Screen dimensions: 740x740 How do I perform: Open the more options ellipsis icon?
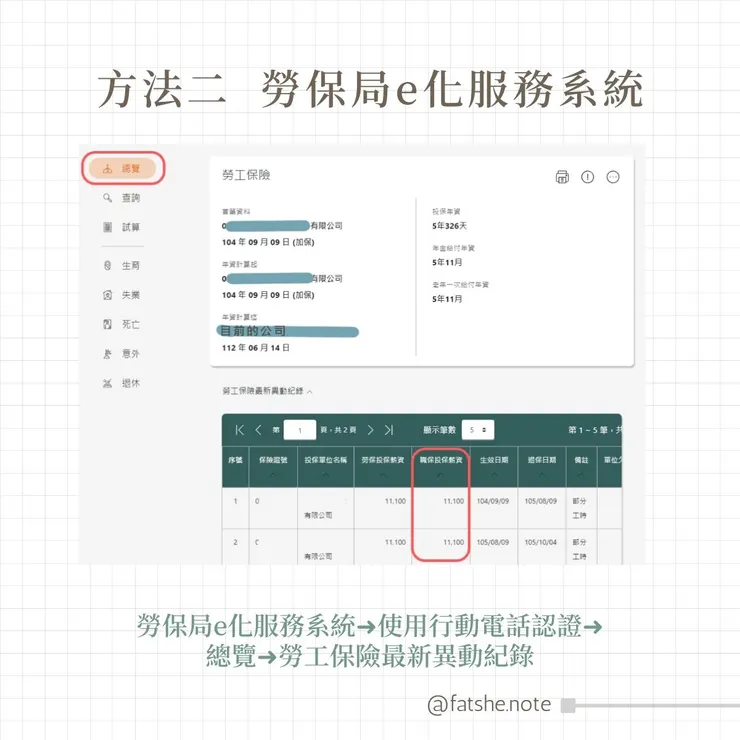point(613,177)
